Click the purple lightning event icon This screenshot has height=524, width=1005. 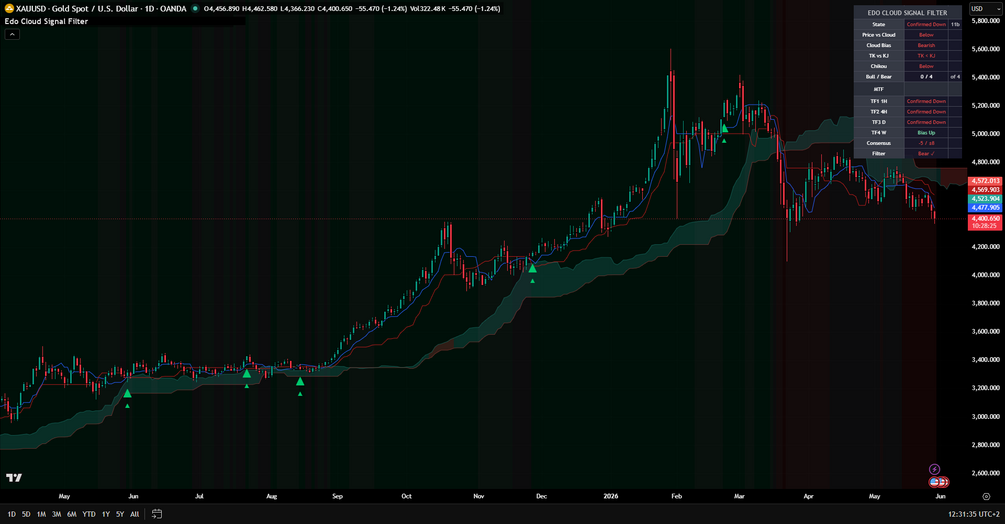pos(934,470)
